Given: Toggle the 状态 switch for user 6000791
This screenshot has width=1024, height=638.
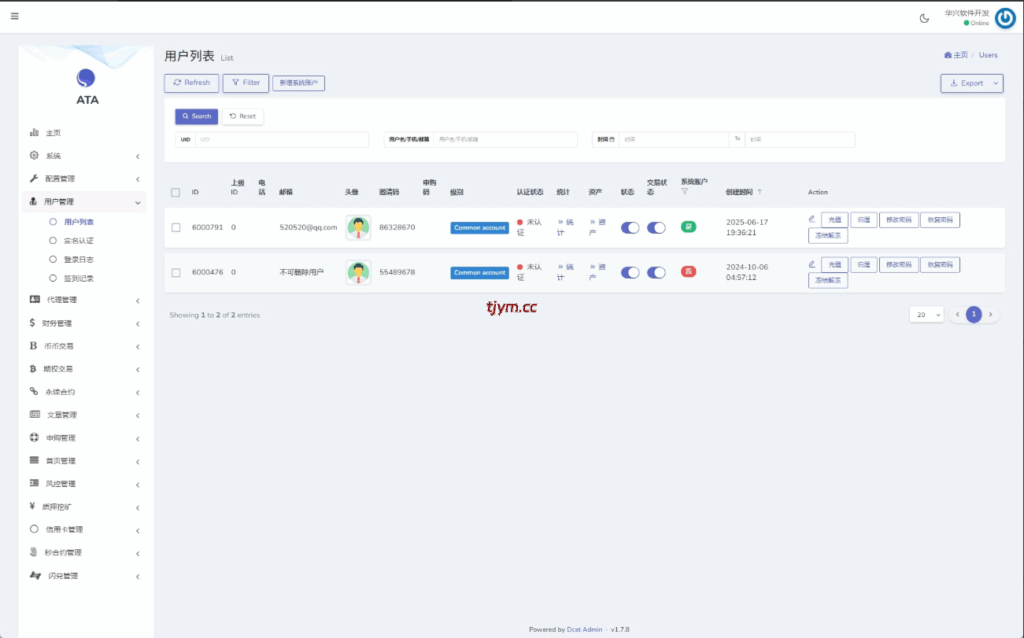Looking at the screenshot, I should pos(630,228).
